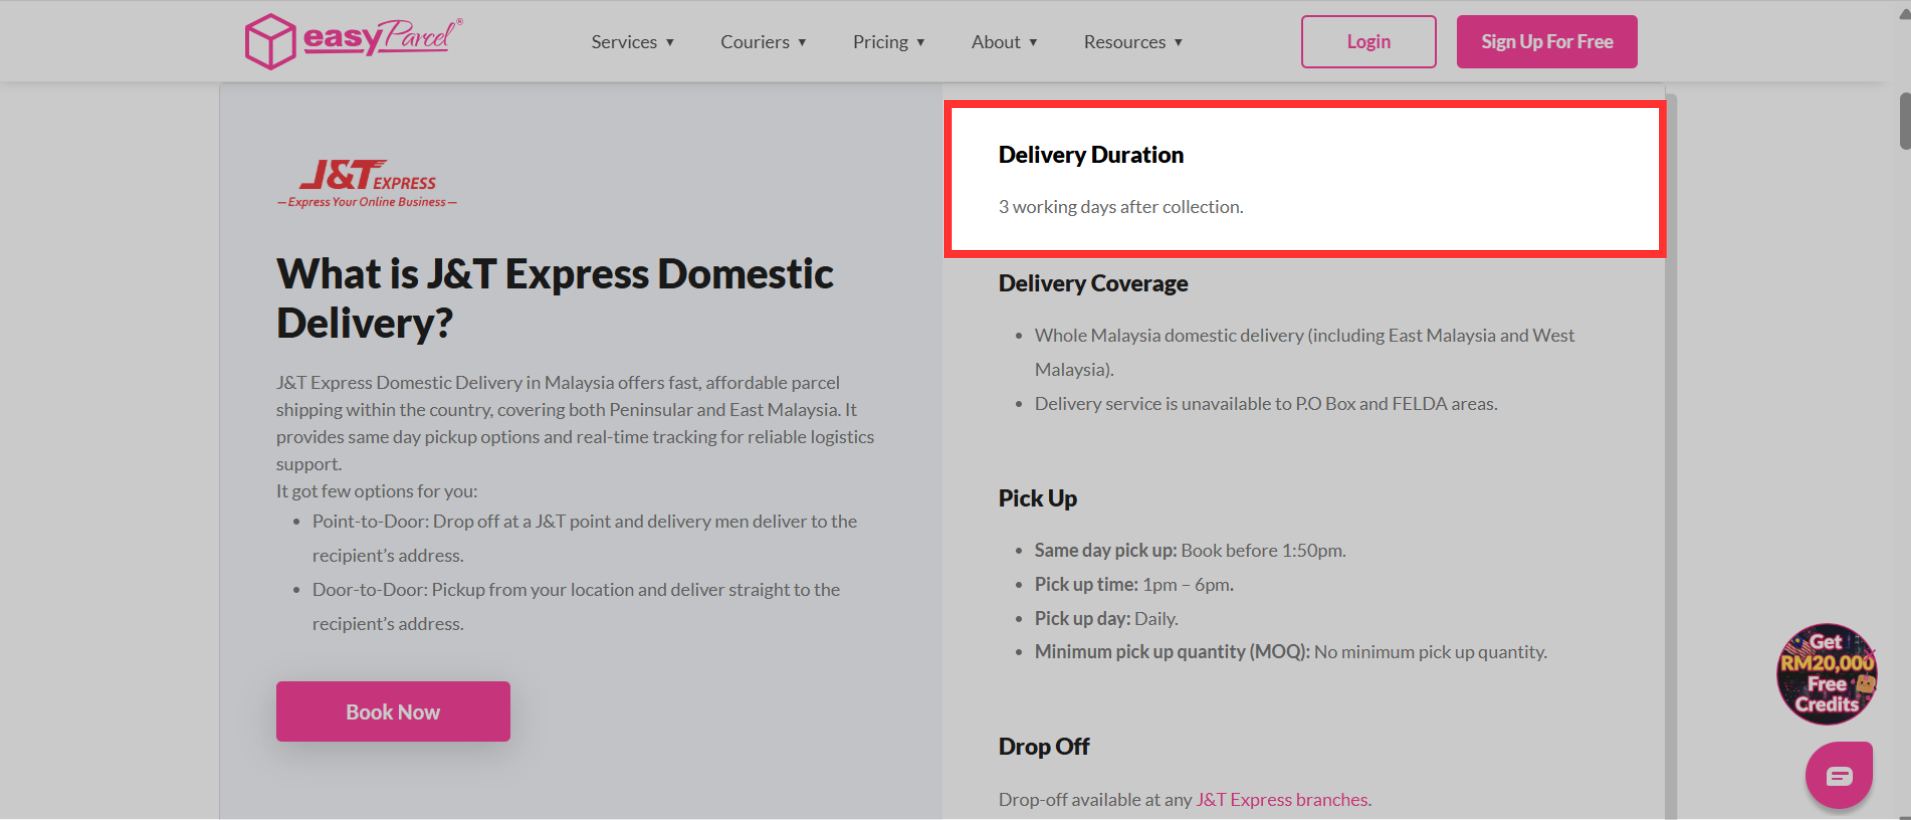Click 'Same day pick up' bullet text
Viewport: 1911px width, 820px height.
coord(1190,550)
